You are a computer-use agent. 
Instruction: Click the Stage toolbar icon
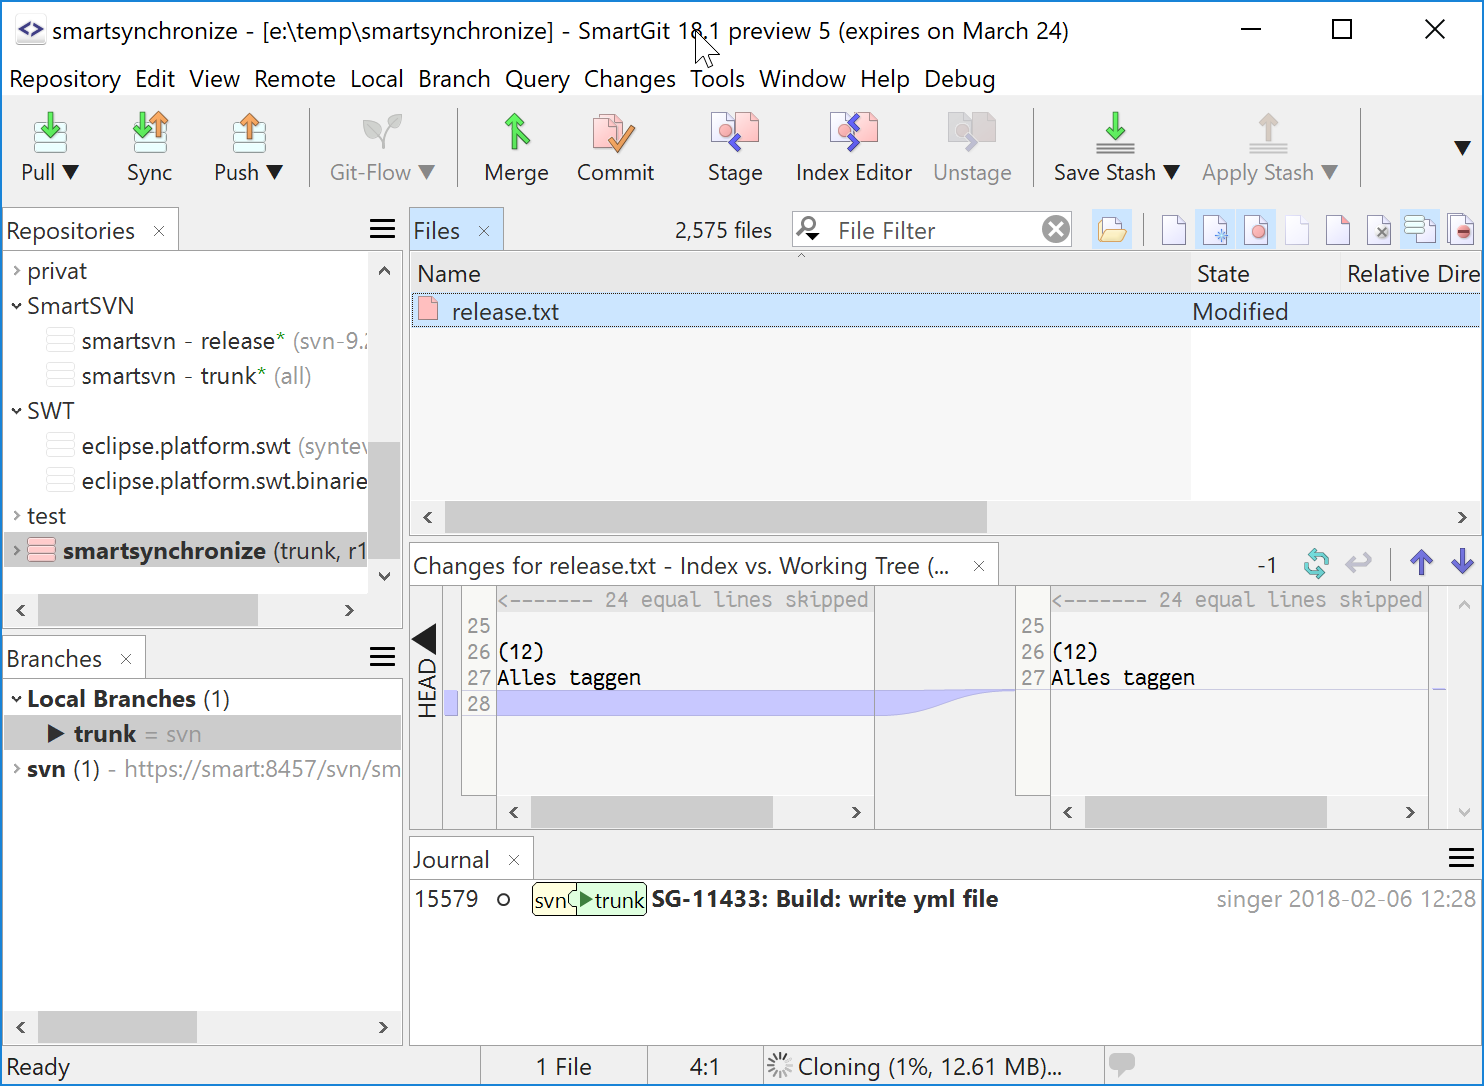pos(735,132)
